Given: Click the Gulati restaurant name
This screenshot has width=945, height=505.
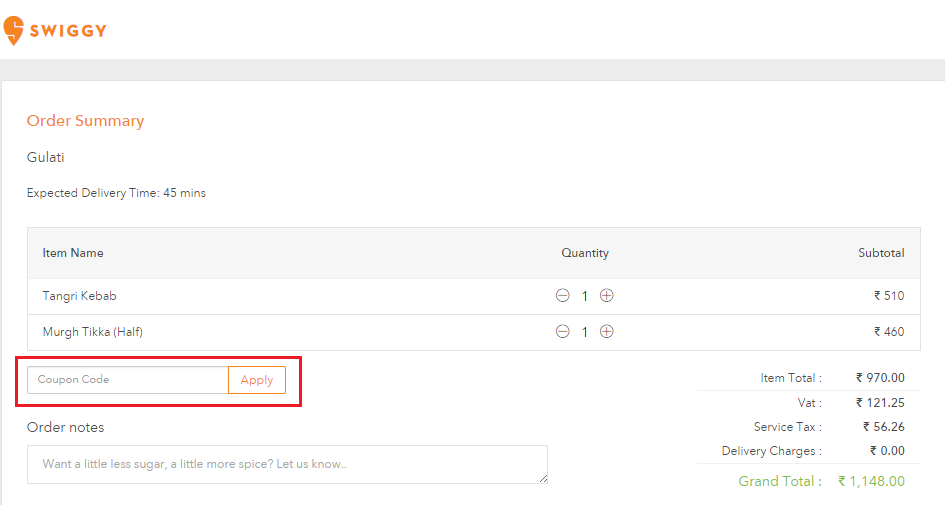Looking at the screenshot, I should click(45, 157).
